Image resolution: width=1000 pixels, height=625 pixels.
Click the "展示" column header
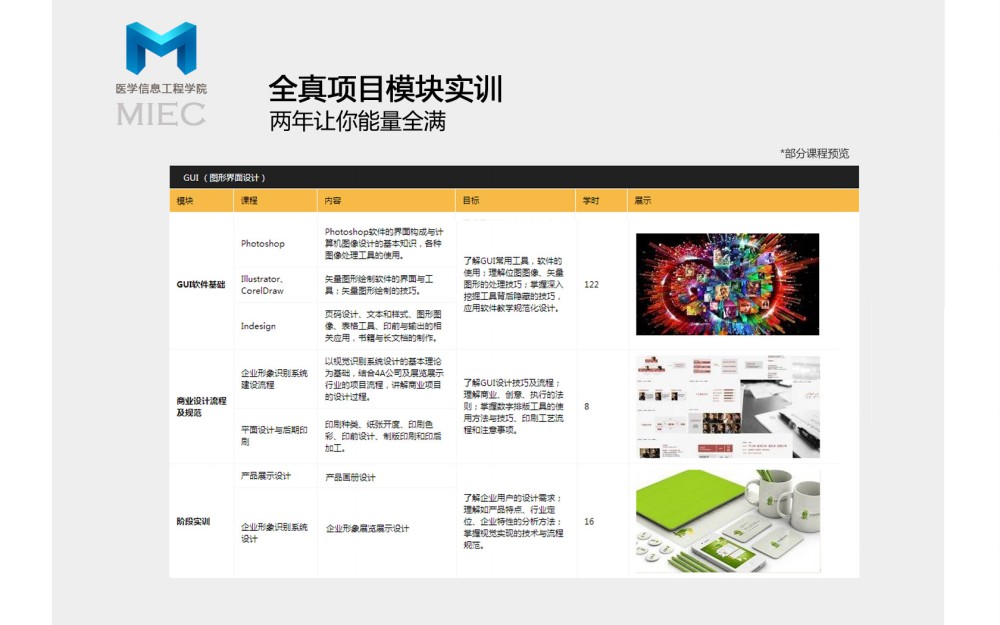(x=743, y=200)
